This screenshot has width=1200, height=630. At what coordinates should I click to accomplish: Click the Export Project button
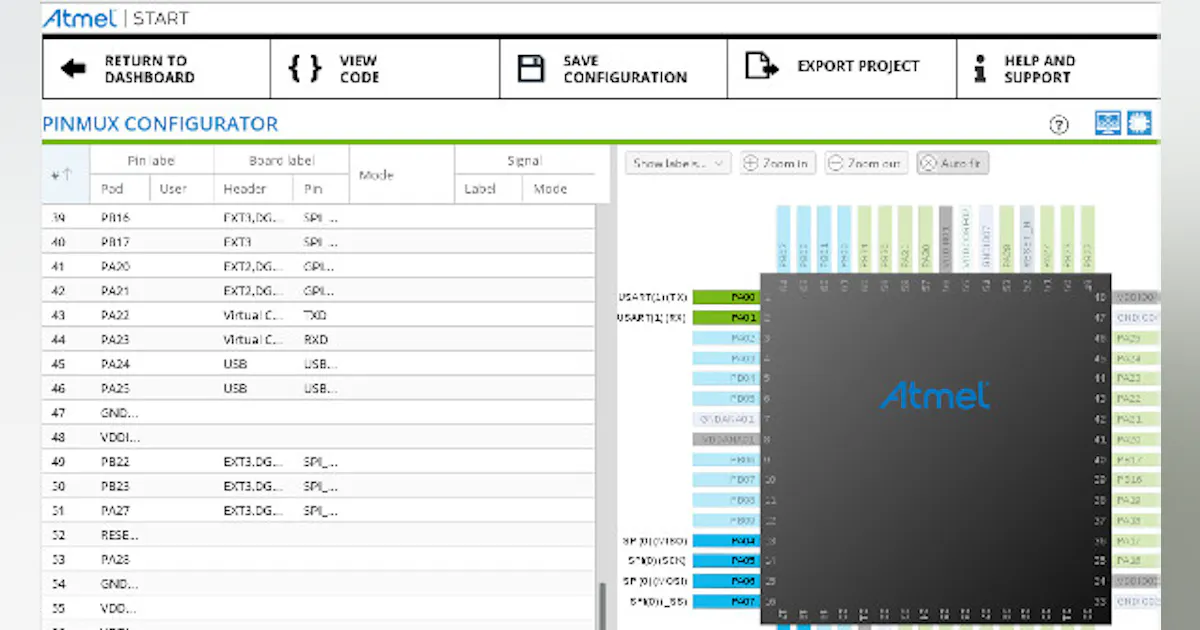tap(842, 68)
